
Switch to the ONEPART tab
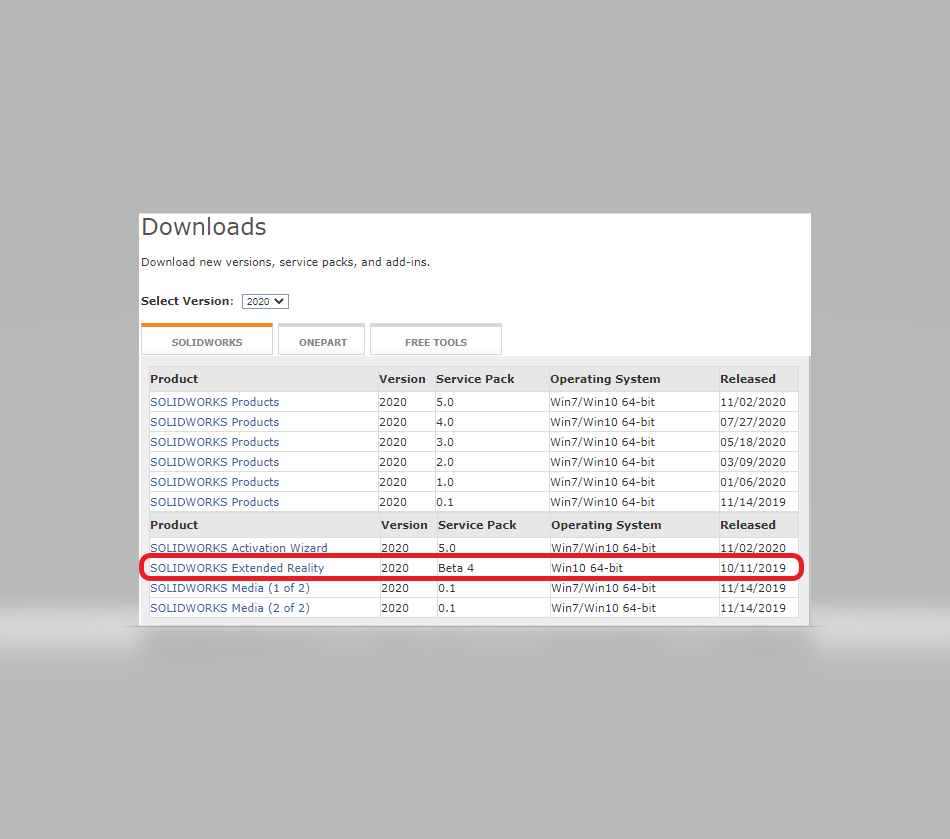(321, 340)
